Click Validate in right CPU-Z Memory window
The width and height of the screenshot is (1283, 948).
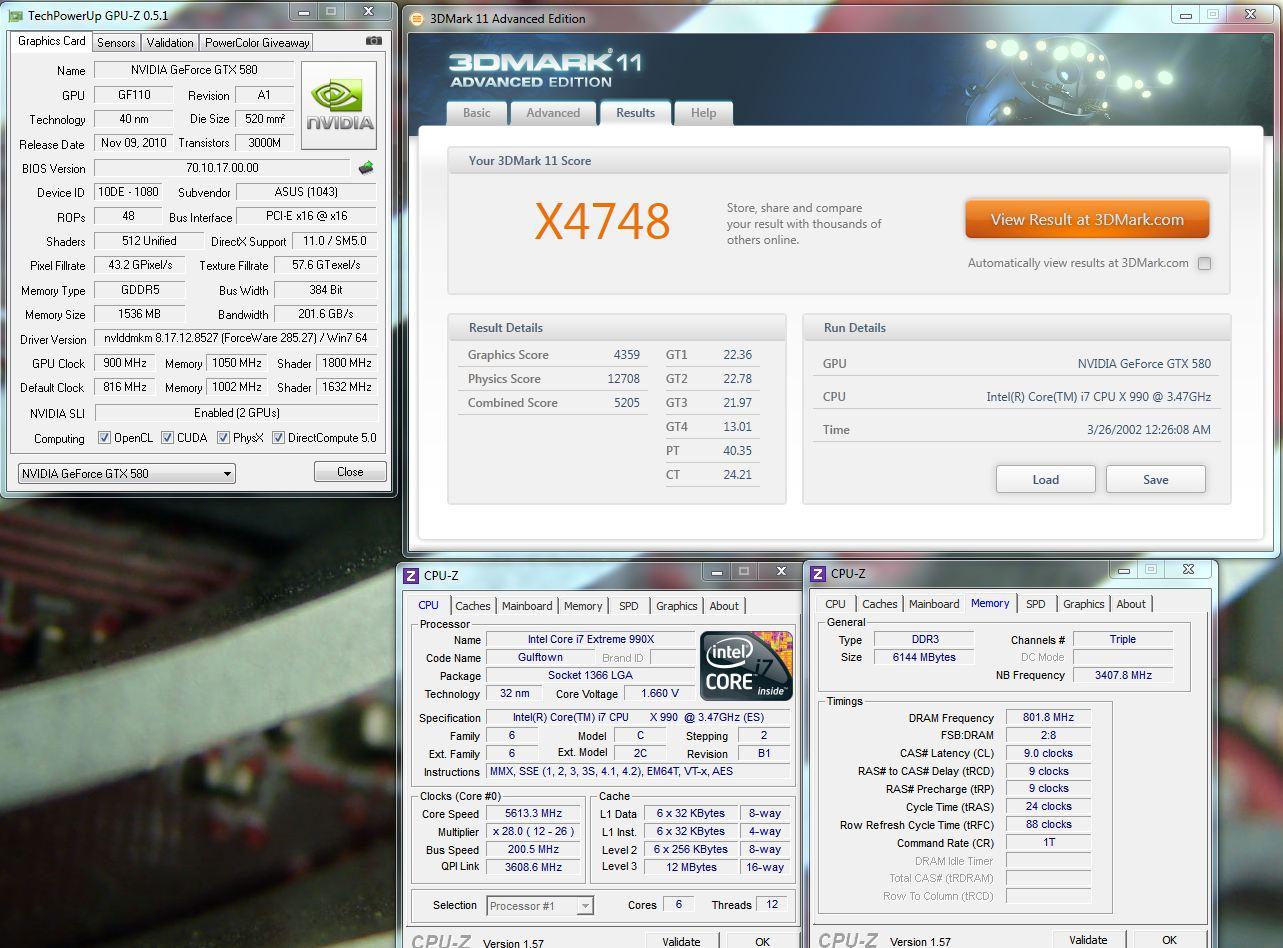[1088, 940]
